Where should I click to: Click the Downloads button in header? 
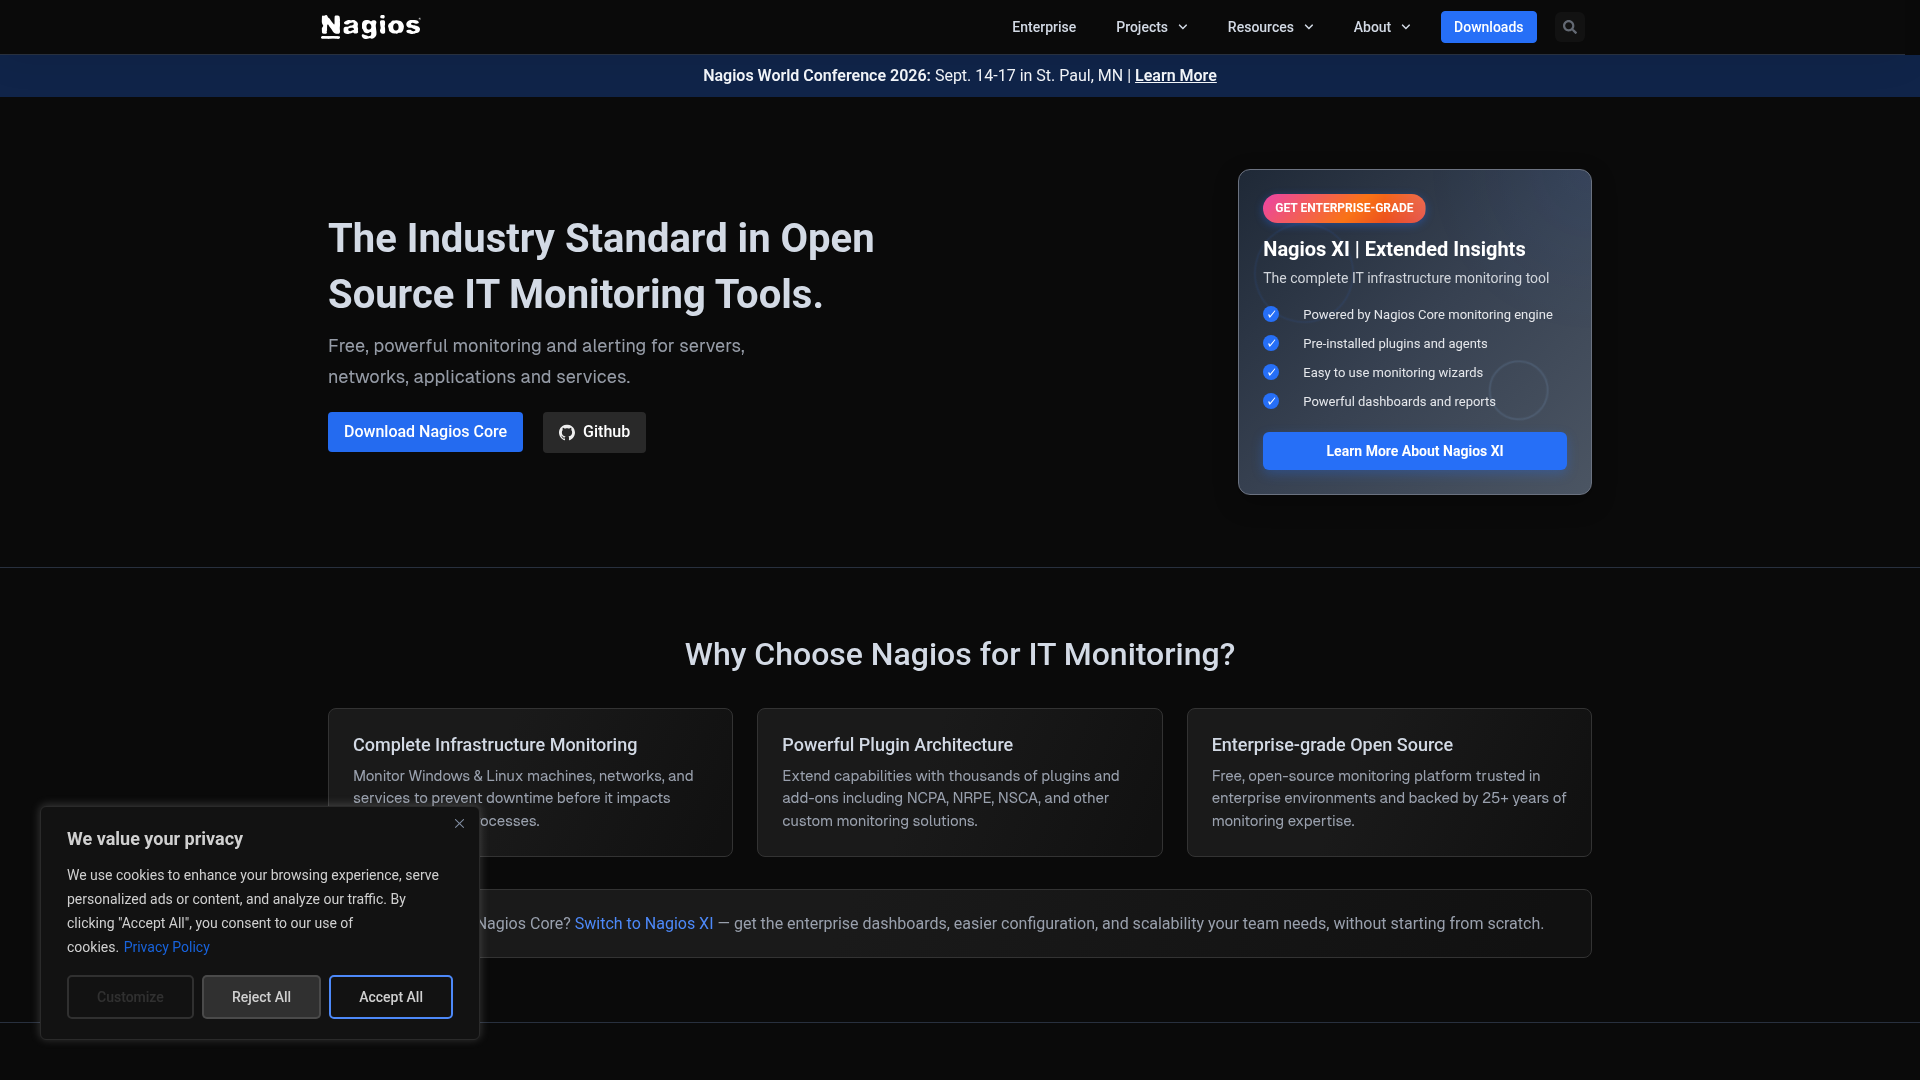[x=1488, y=27]
